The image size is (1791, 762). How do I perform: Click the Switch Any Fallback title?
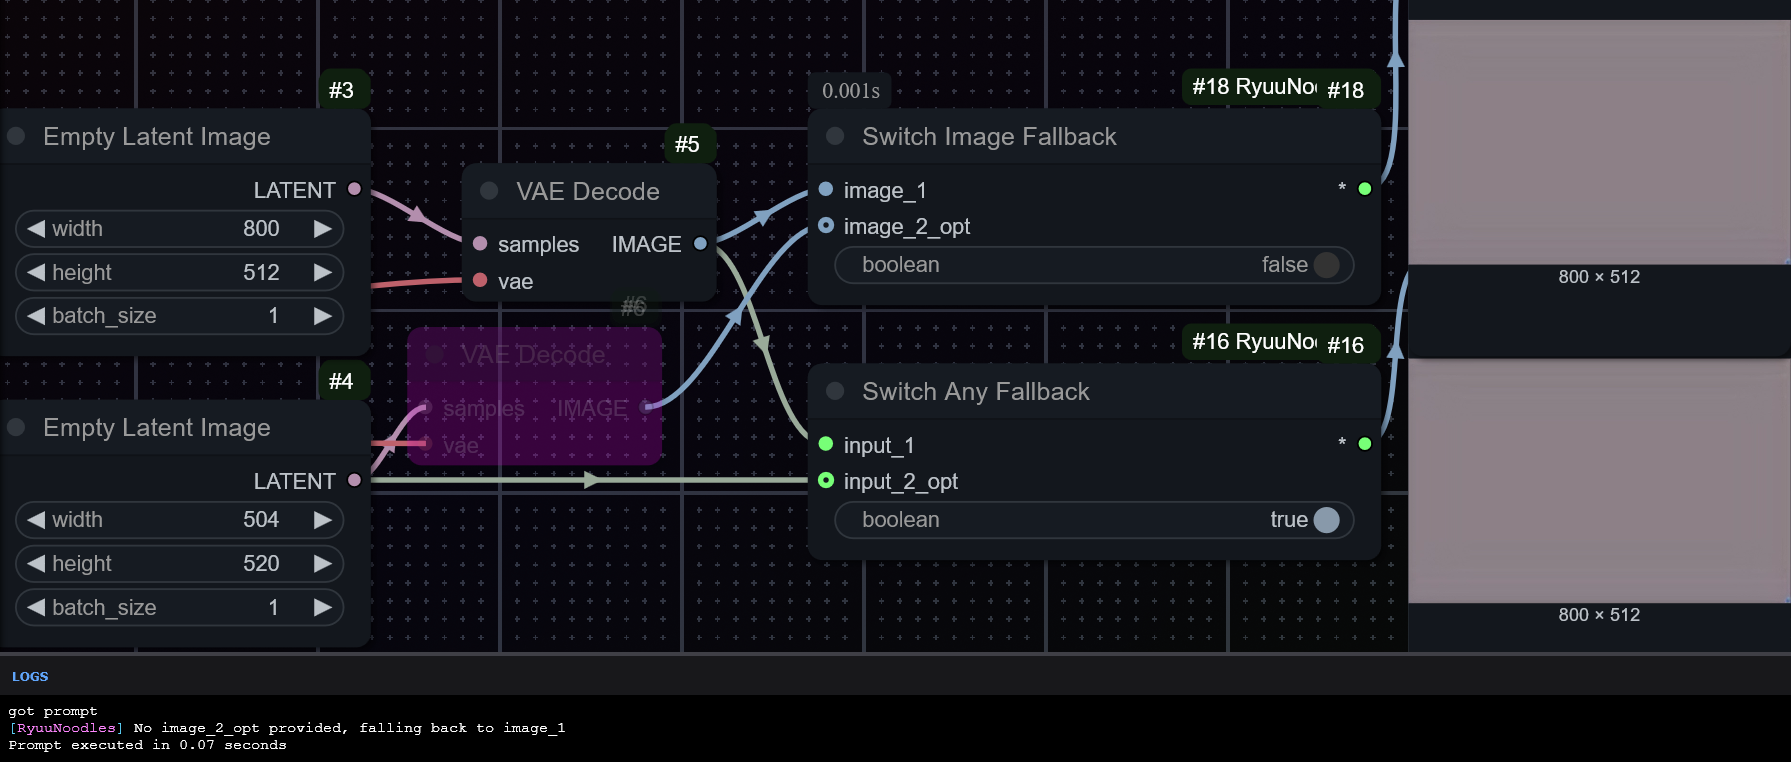point(976,391)
